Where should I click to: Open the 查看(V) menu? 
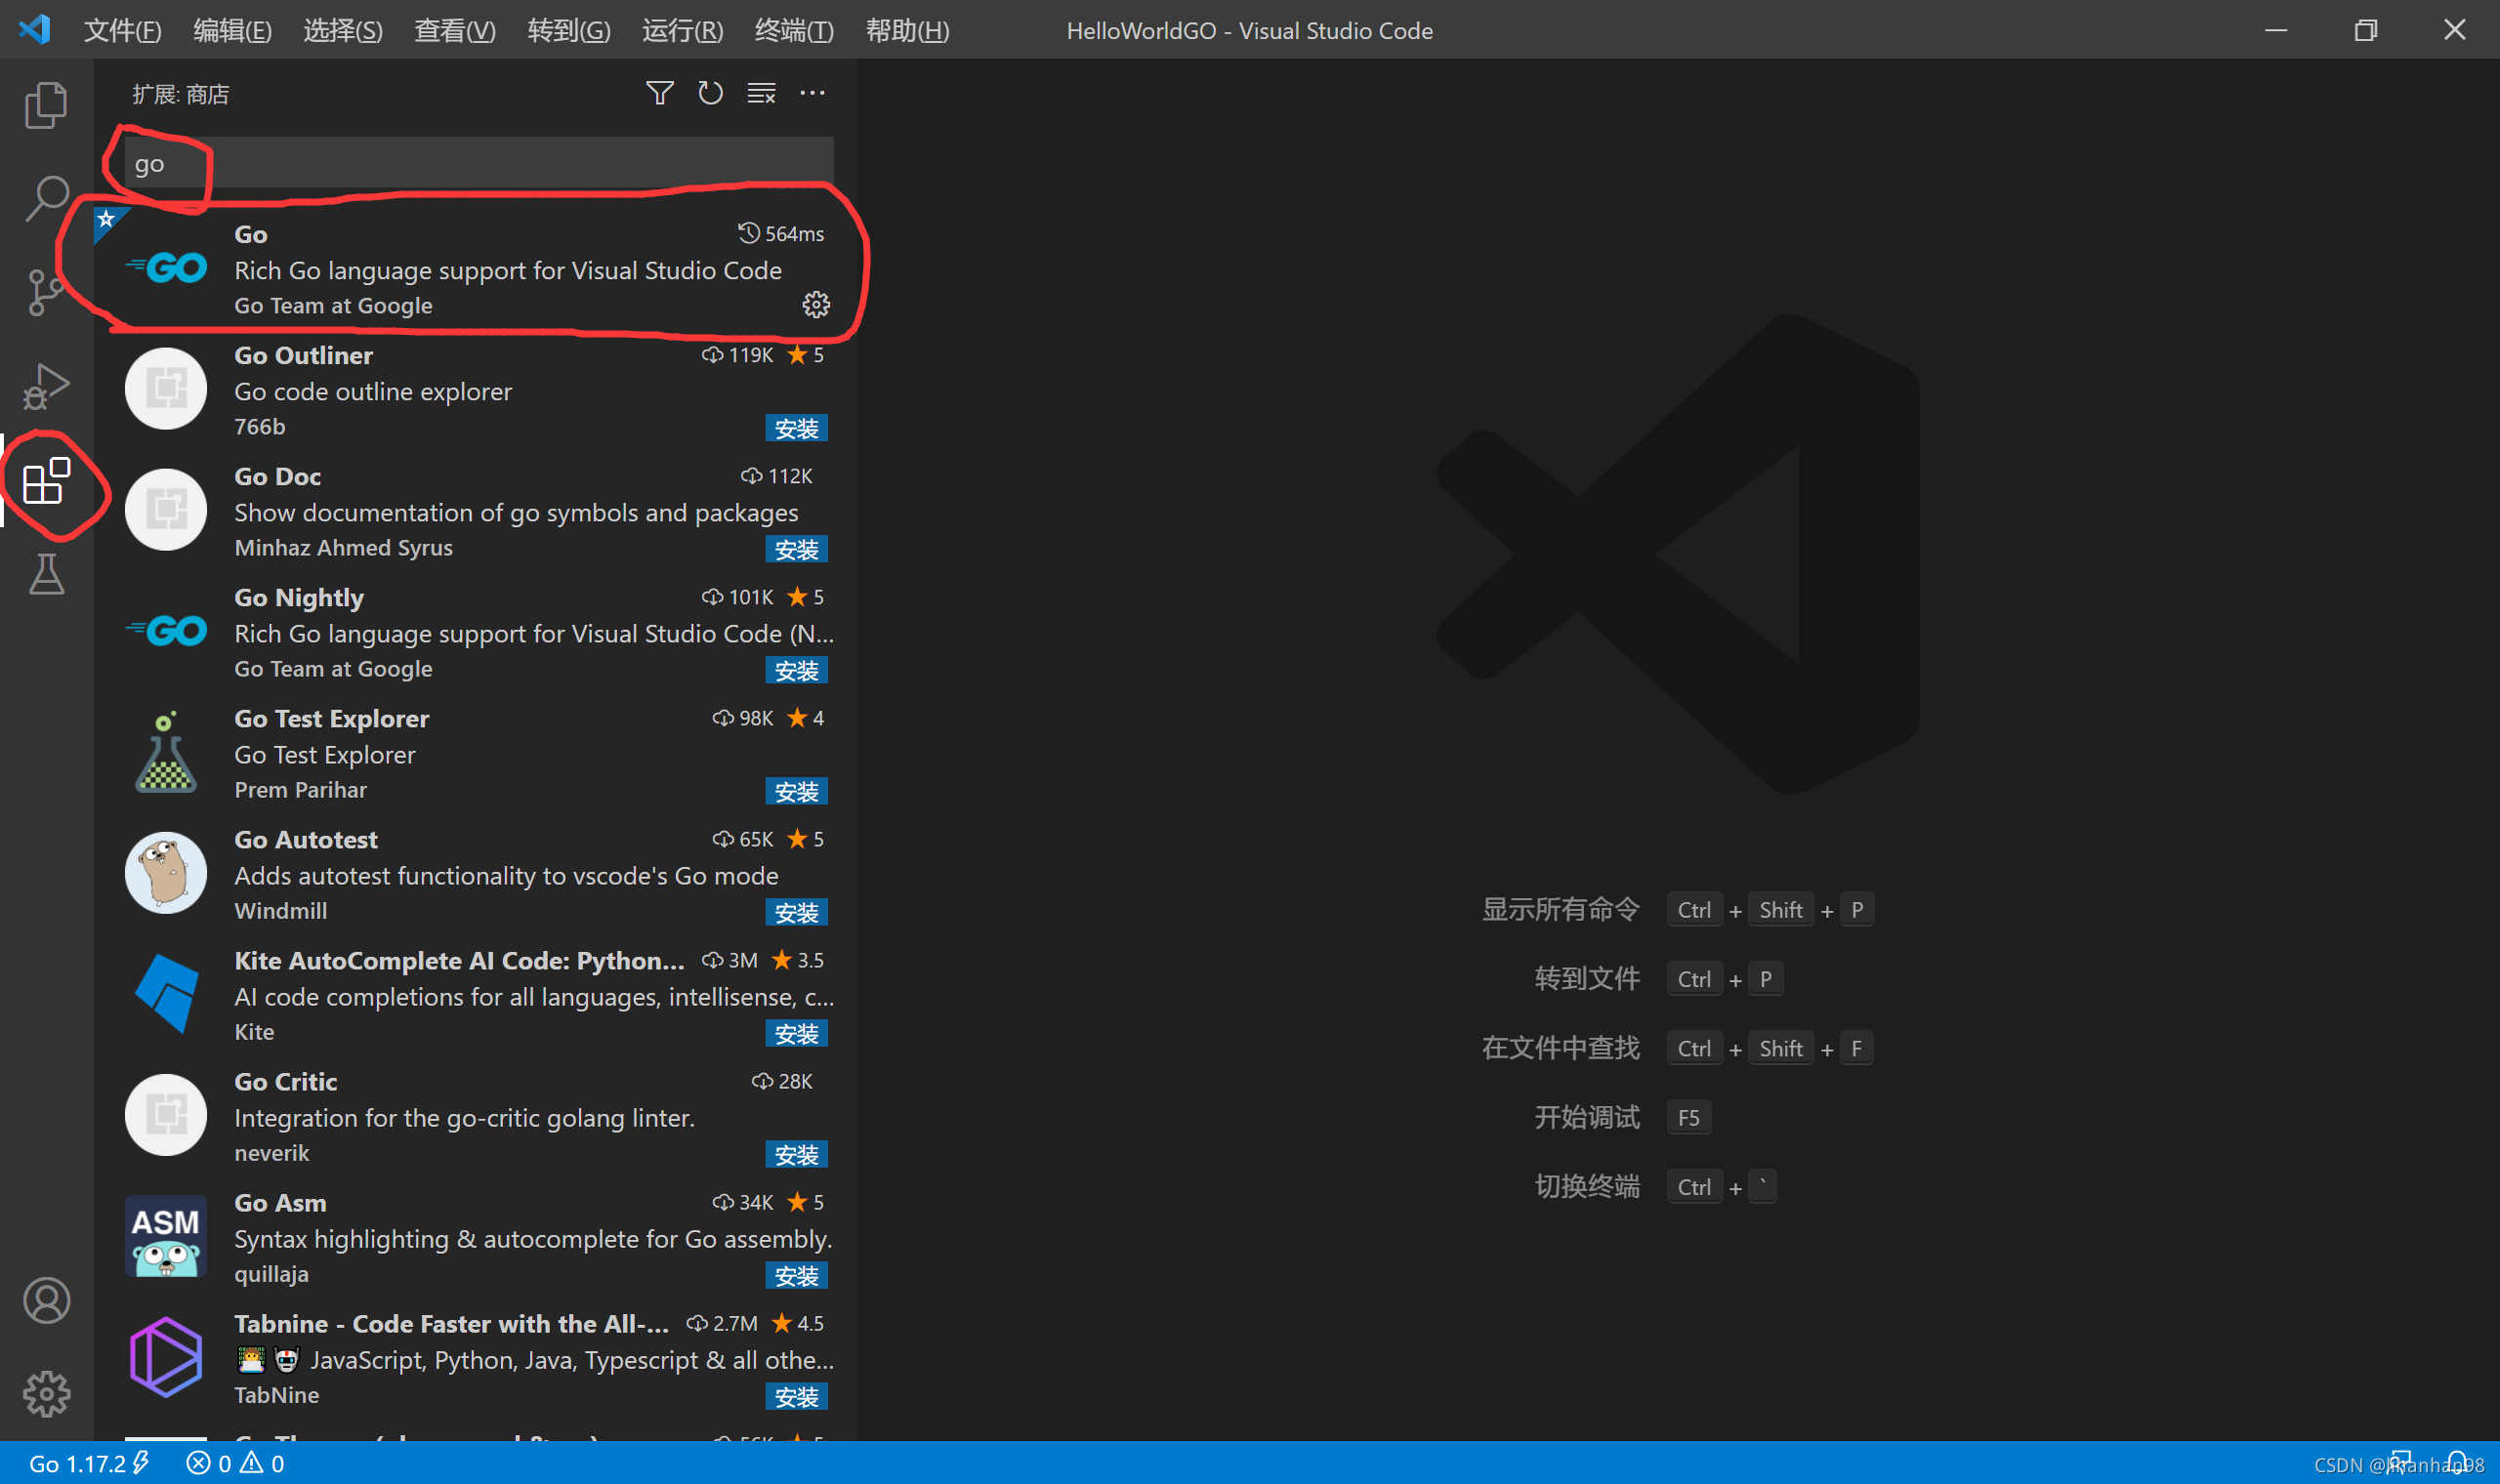click(454, 30)
